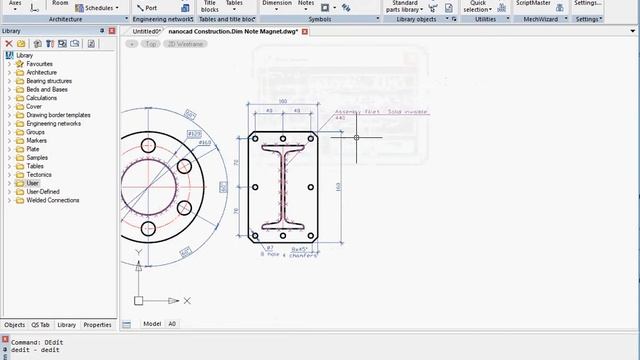The height and width of the screenshot is (360, 640).
Task: Click the document icon in Library objects panel
Action: pos(449,8)
